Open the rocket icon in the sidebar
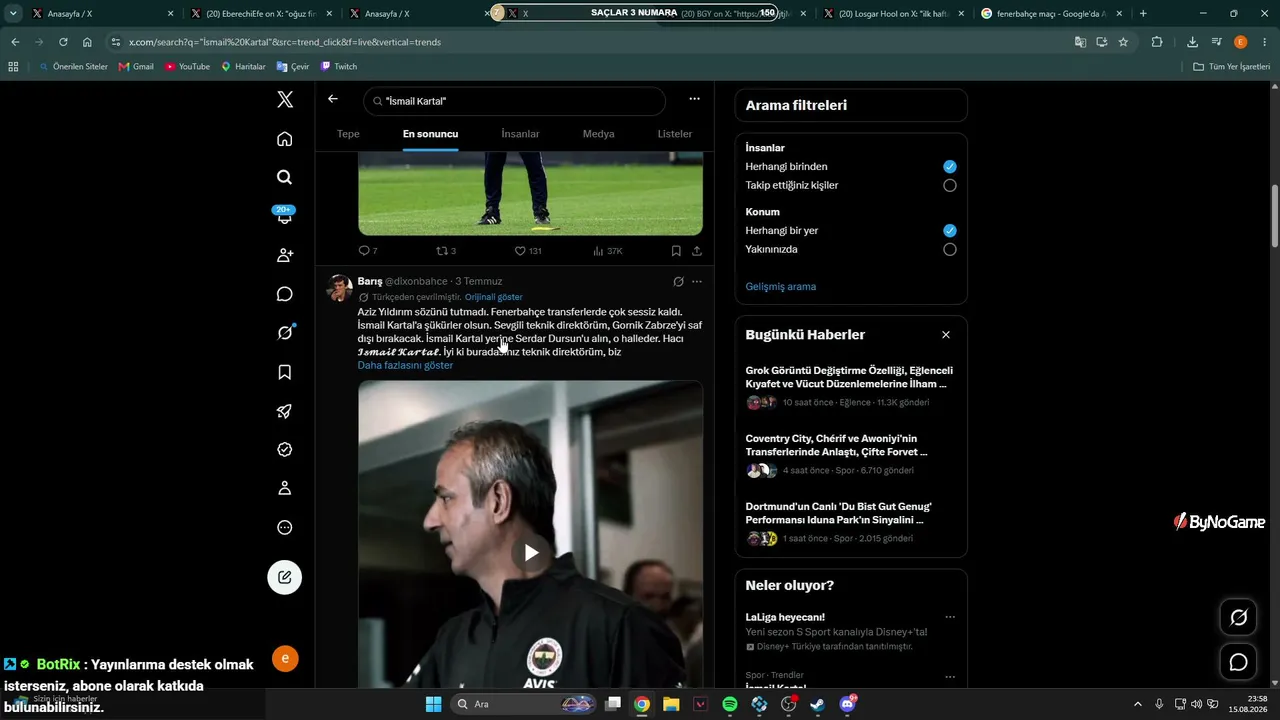This screenshot has height=720, width=1280. [x=285, y=411]
